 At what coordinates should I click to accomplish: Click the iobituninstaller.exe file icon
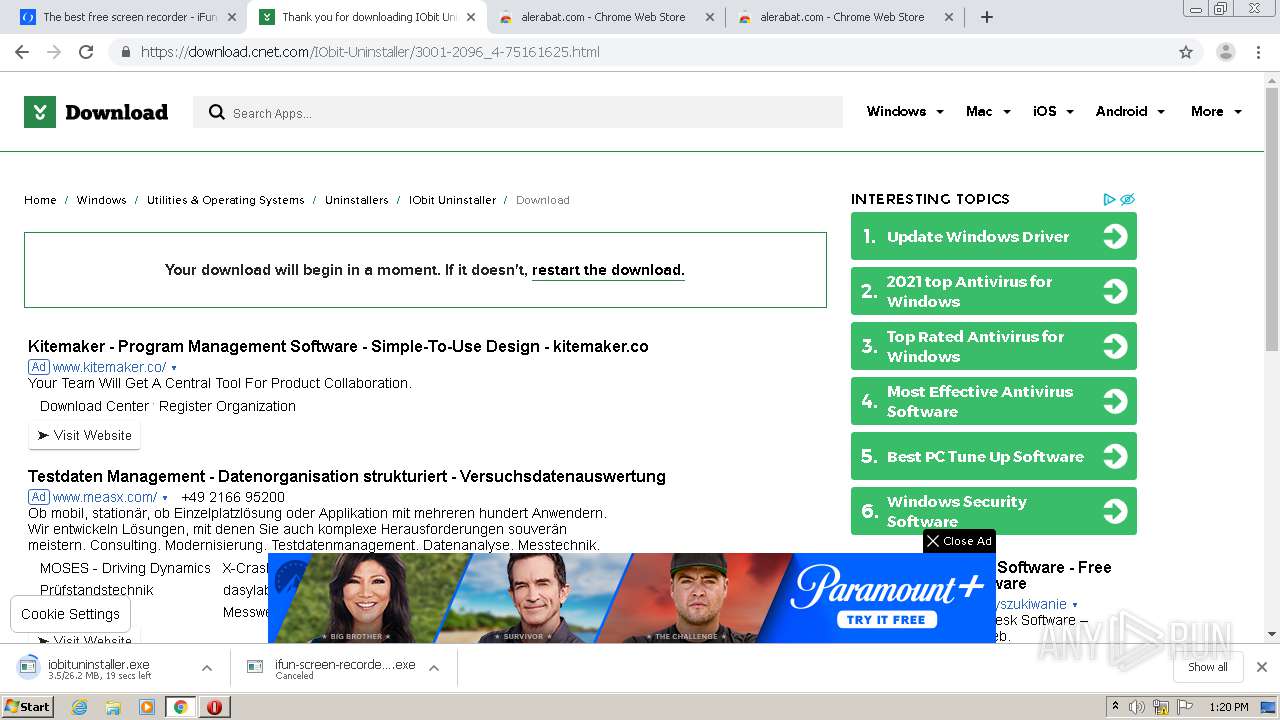pos(29,667)
